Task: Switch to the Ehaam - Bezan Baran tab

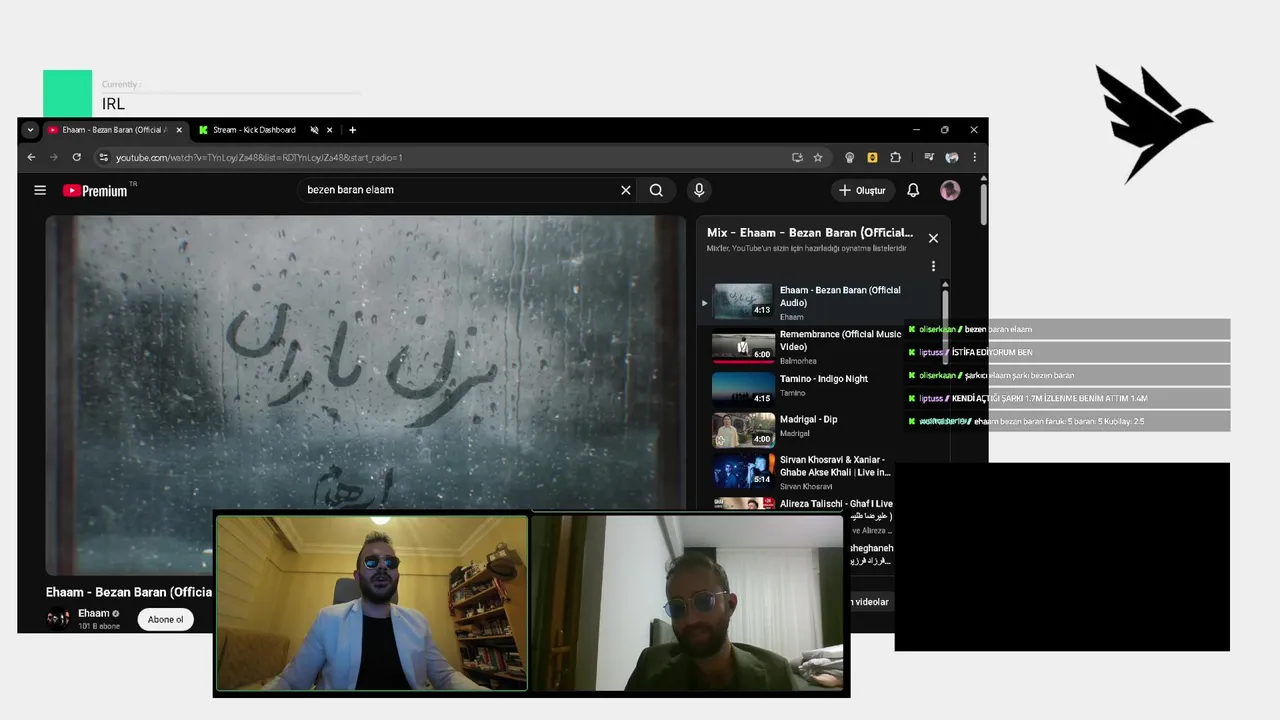Action: point(114,130)
